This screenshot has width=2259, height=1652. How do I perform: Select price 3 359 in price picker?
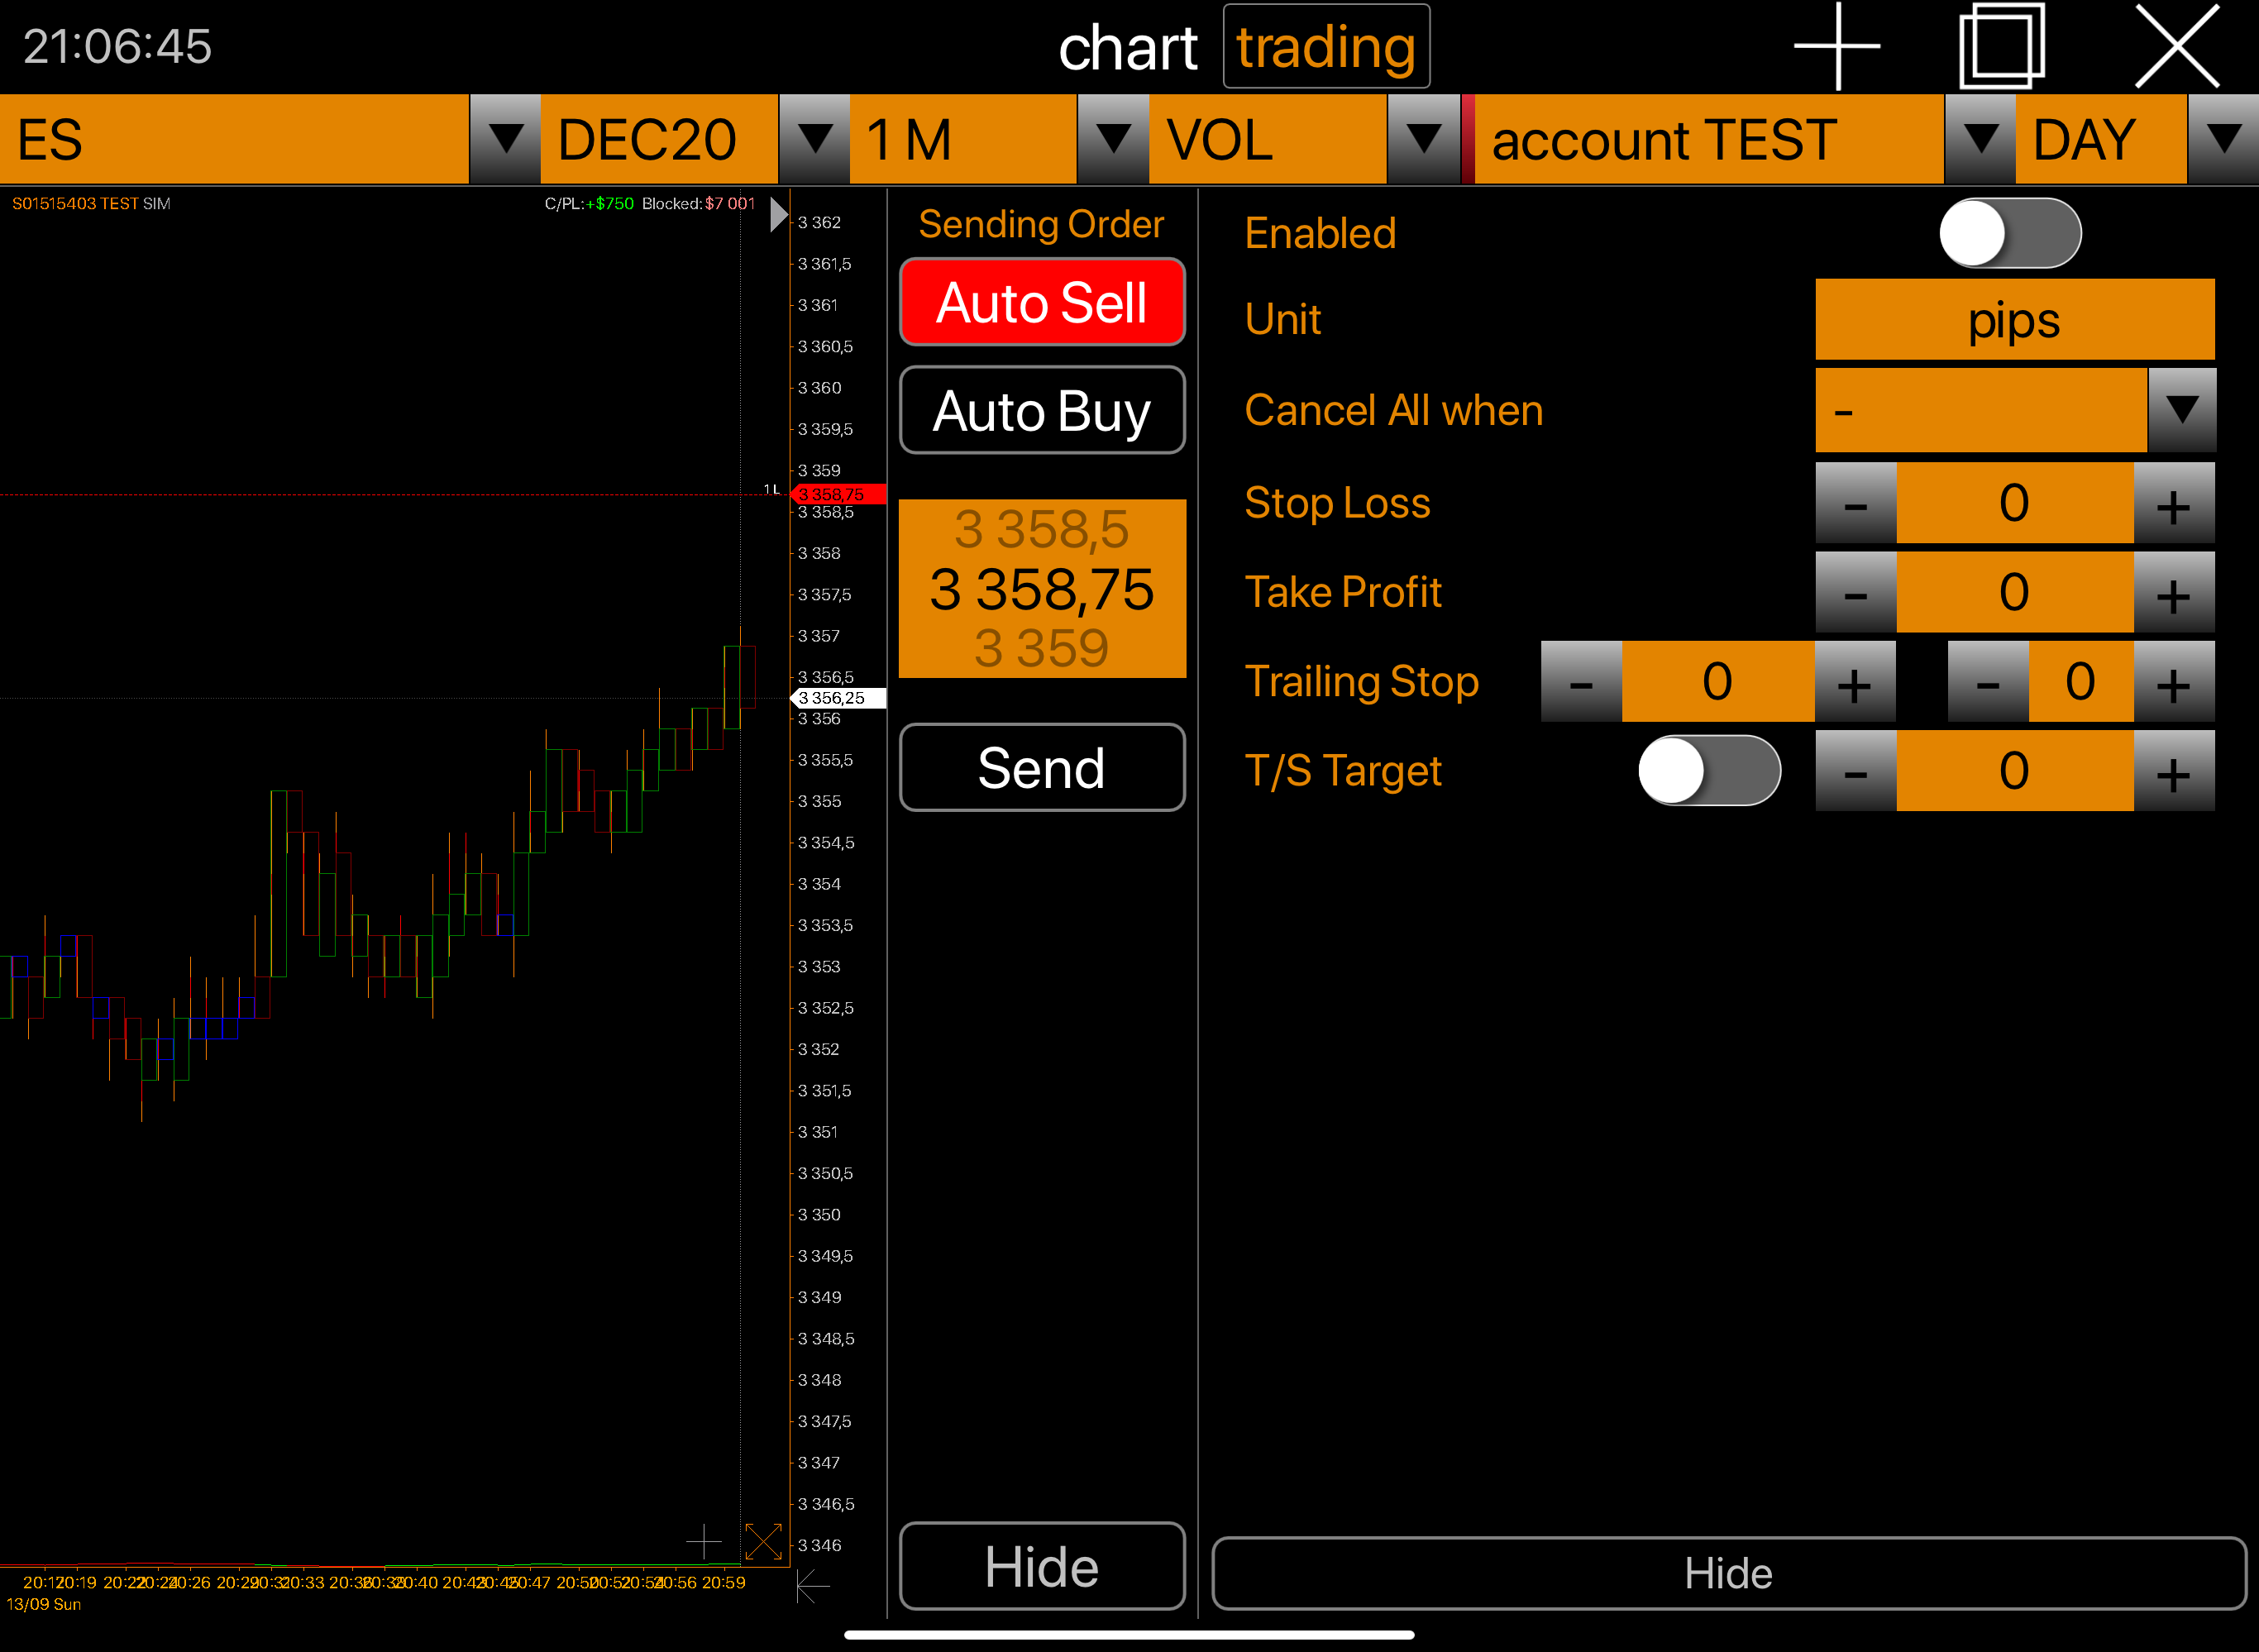pos(1041,648)
